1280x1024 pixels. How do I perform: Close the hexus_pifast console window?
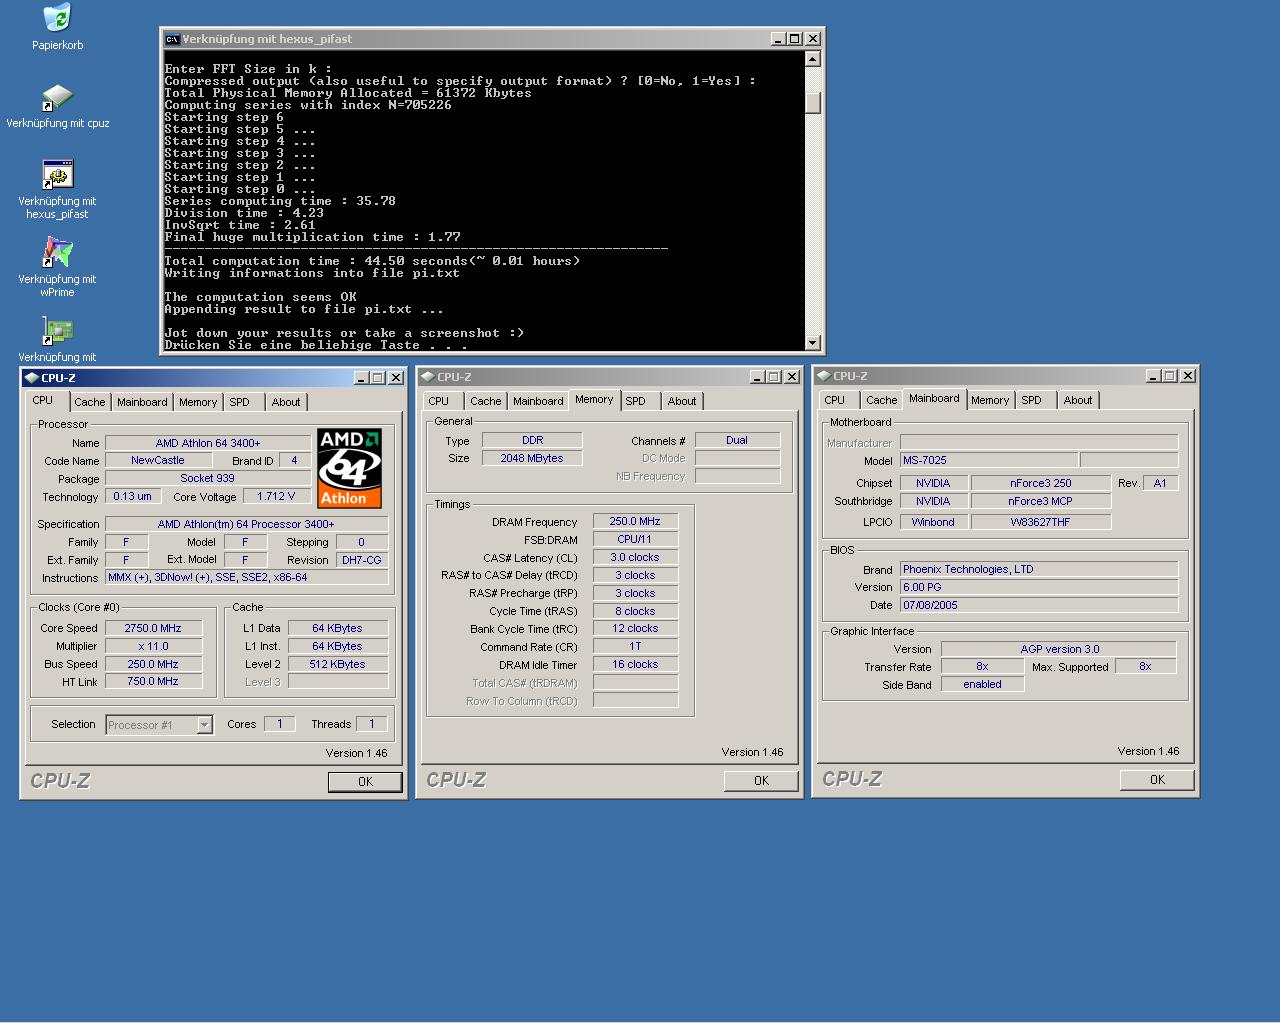(813, 39)
